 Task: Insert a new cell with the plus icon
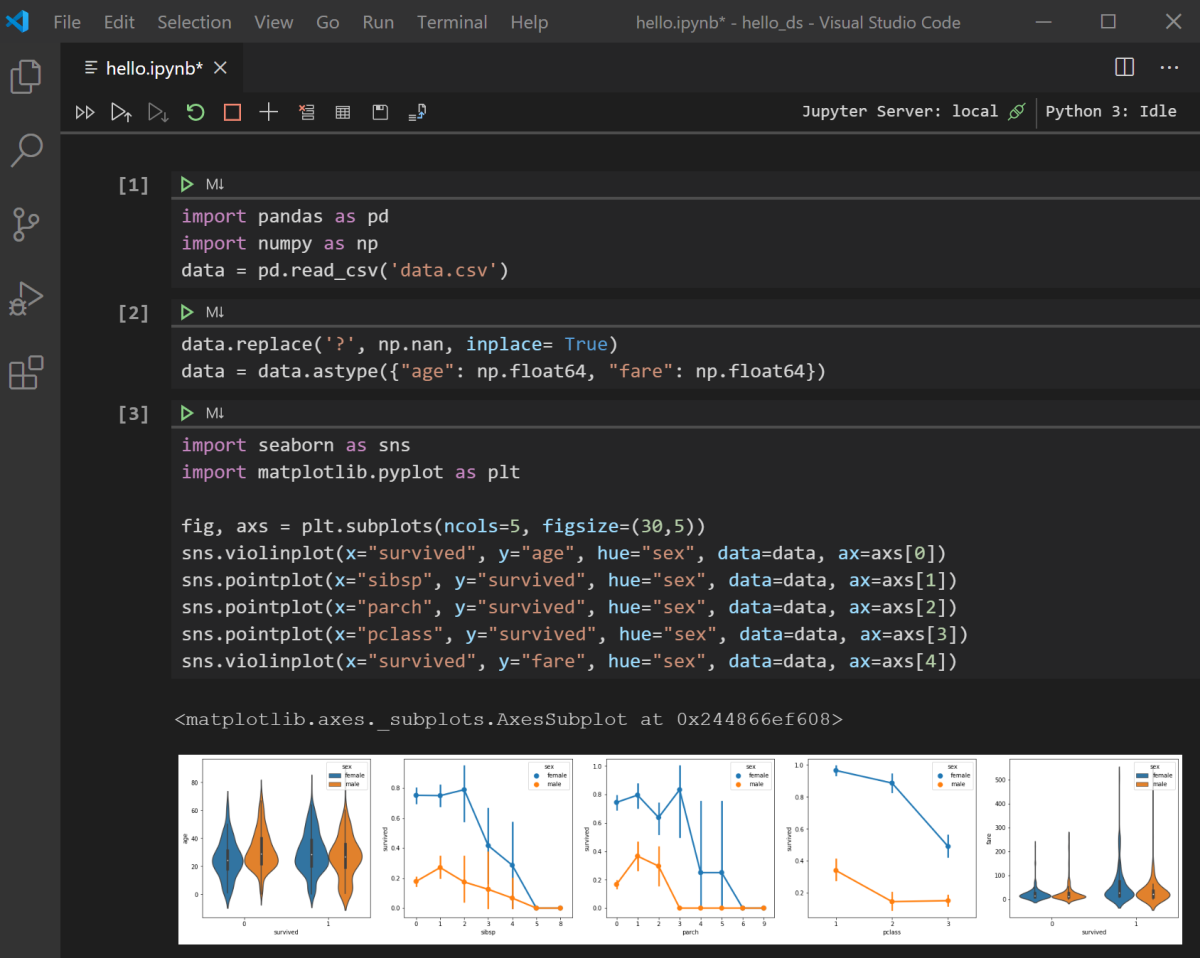[268, 113]
